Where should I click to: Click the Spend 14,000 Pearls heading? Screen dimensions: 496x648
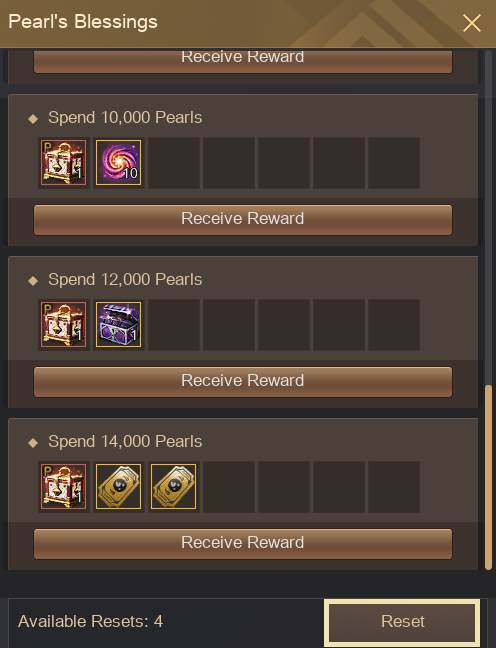[125, 441]
